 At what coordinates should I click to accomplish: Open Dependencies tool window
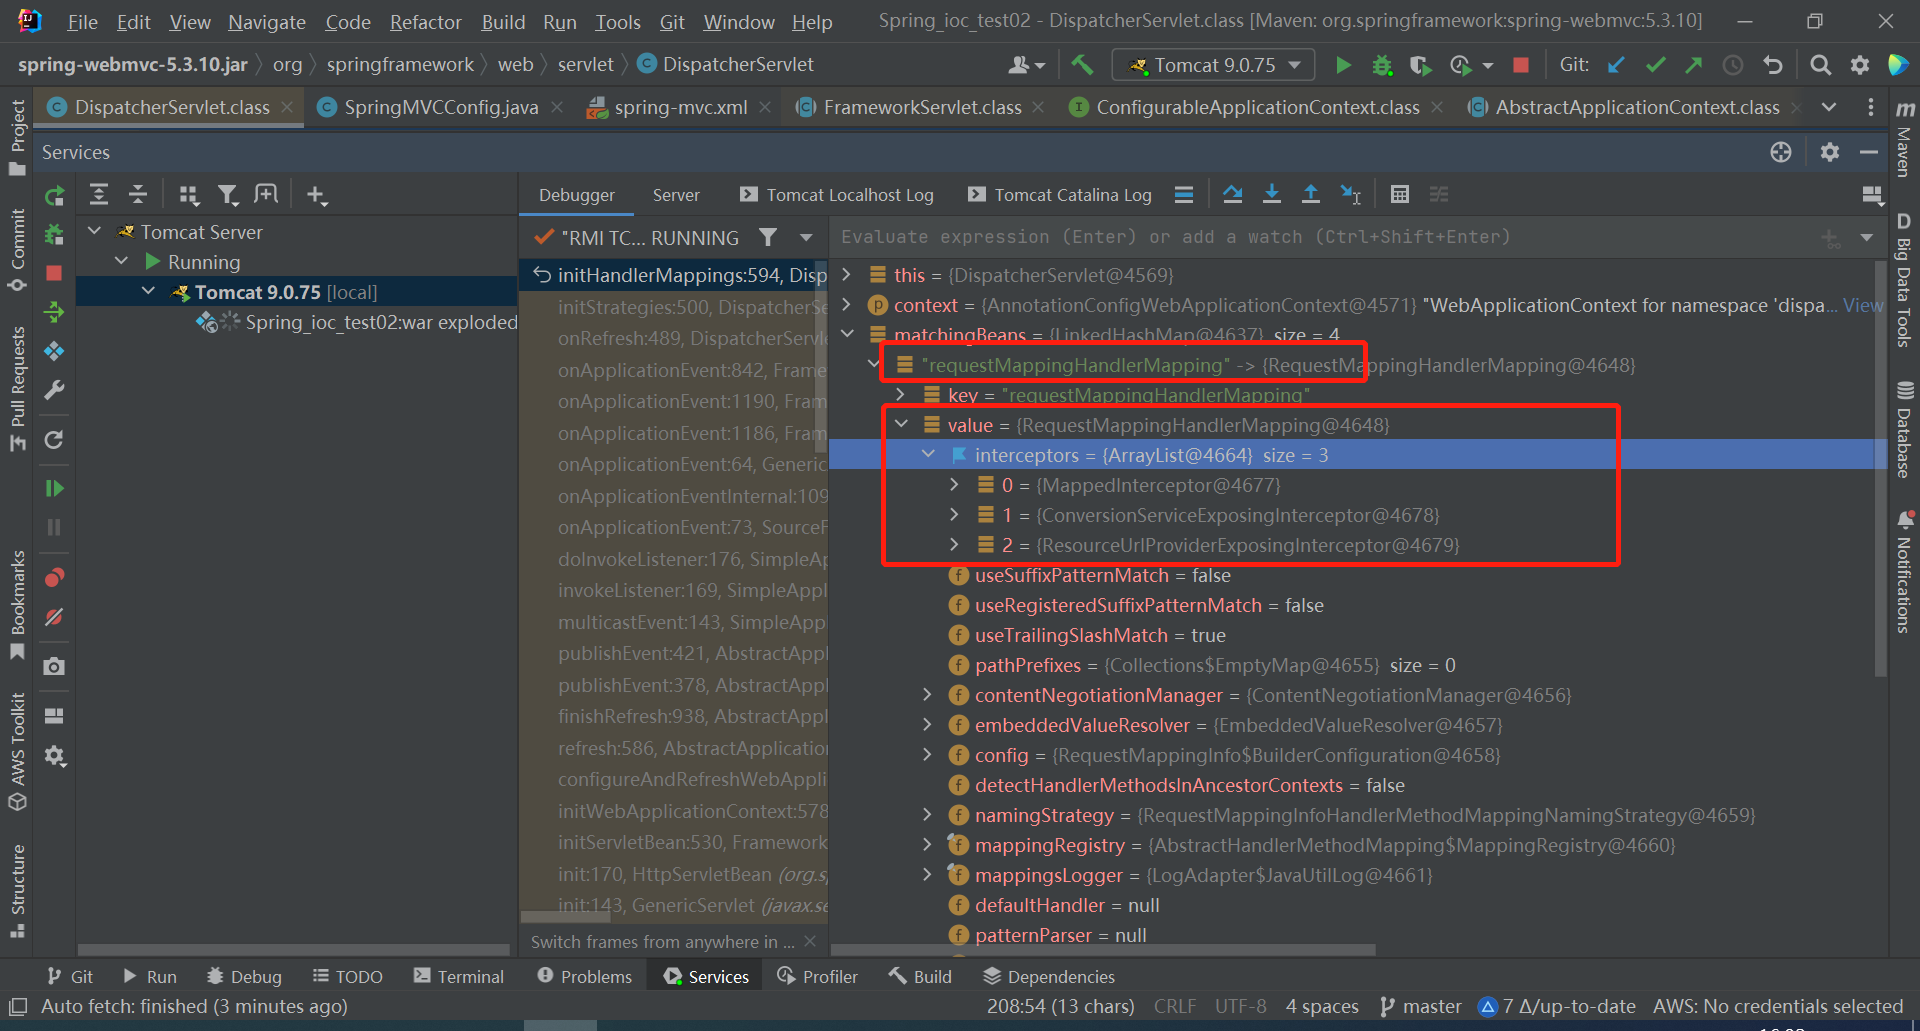tap(1049, 976)
